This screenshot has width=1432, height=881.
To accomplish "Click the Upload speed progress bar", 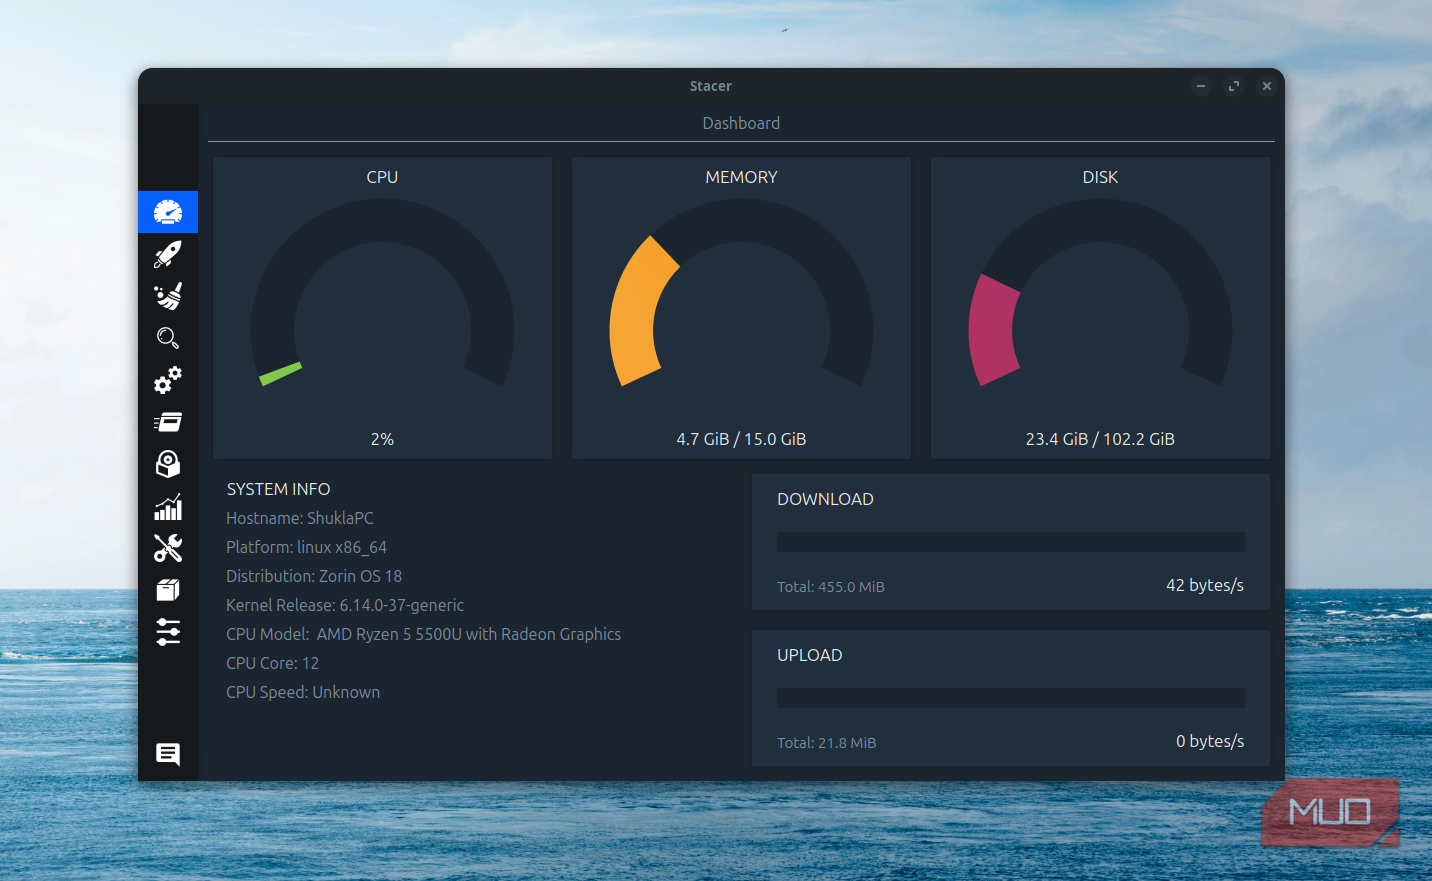I will (1010, 698).
